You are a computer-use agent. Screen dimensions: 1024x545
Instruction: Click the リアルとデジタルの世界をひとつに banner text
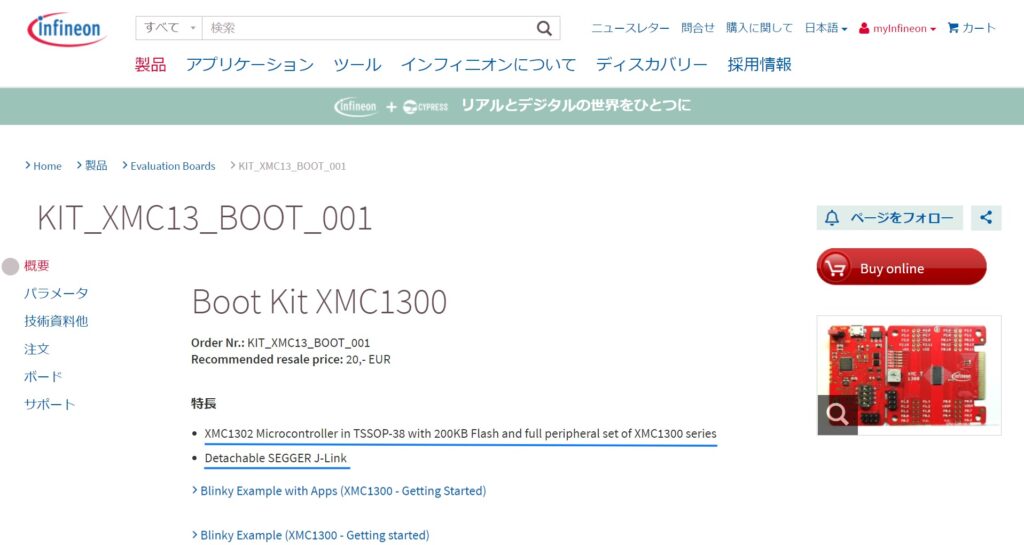pos(576,105)
